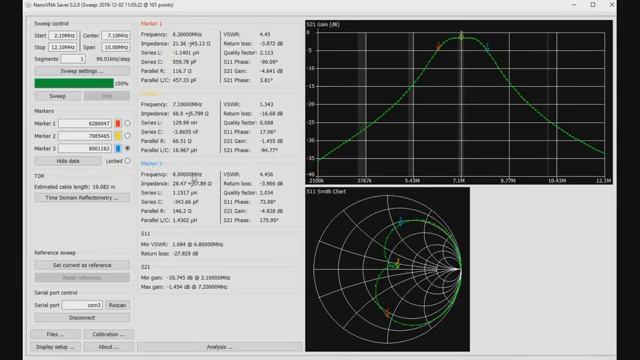Open the yellow Marker 2 color swatch
This screenshot has width=640, height=360.
tap(118, 136)
